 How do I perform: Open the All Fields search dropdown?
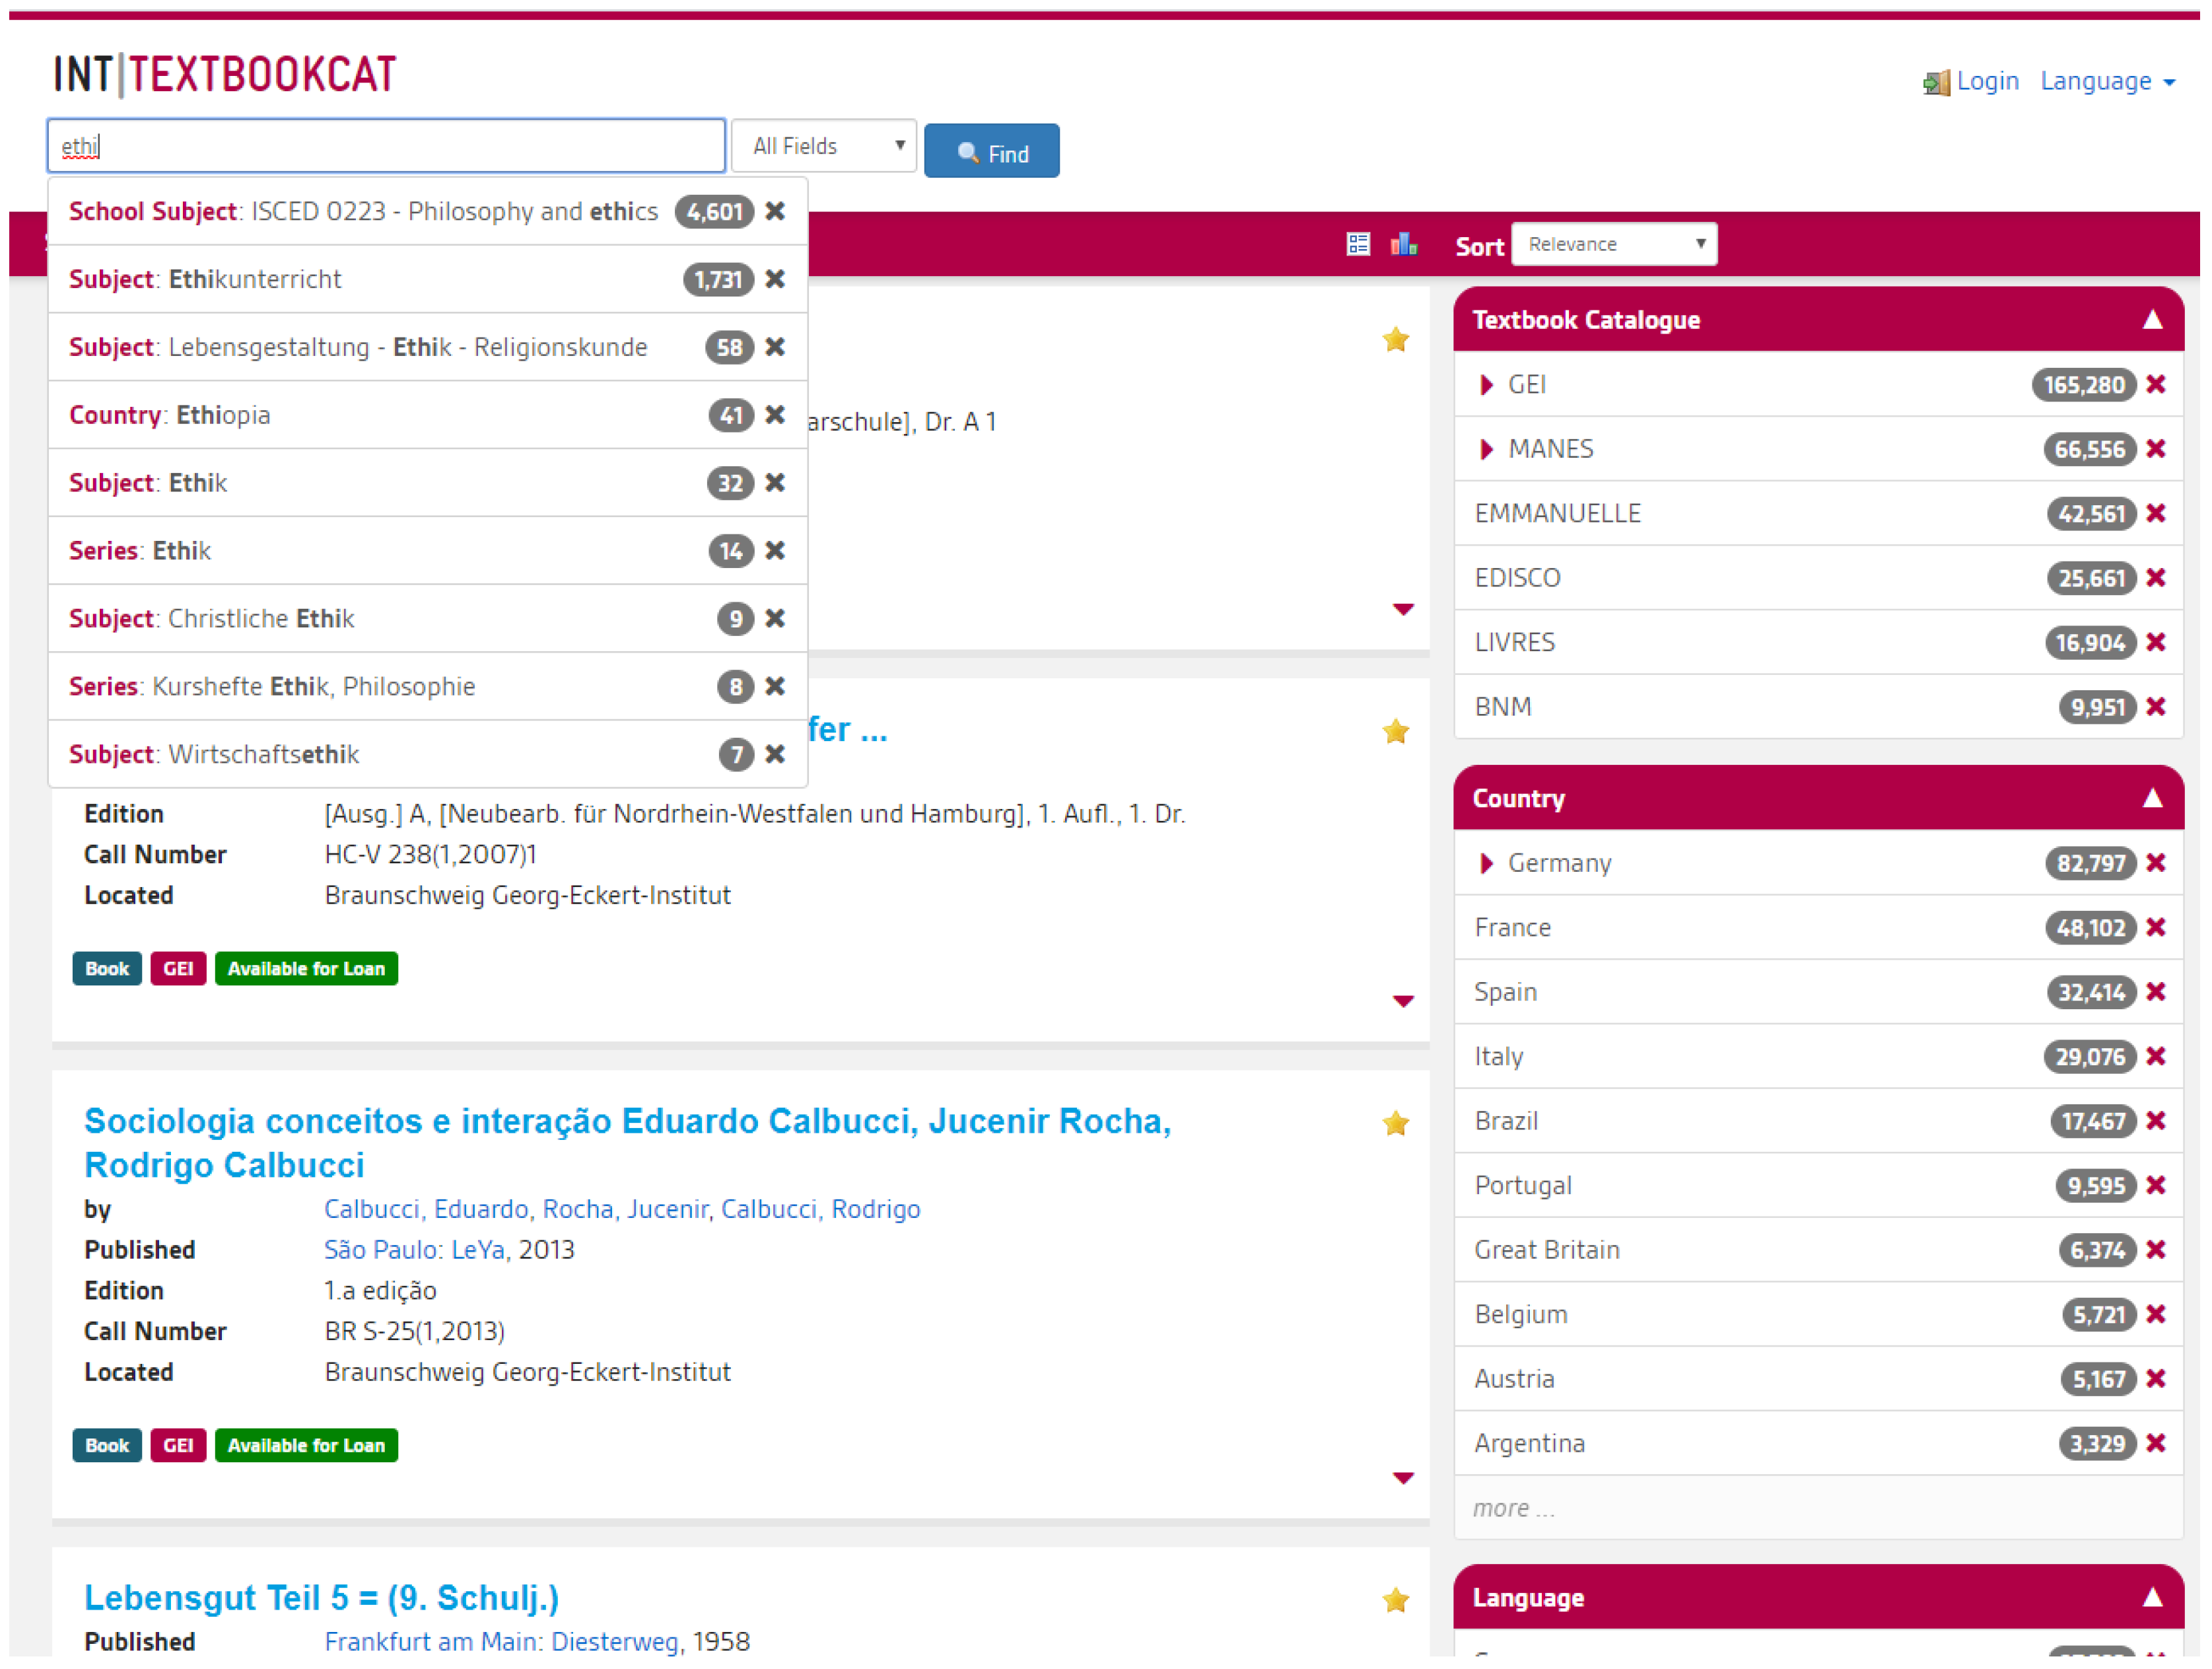[823, 146]
